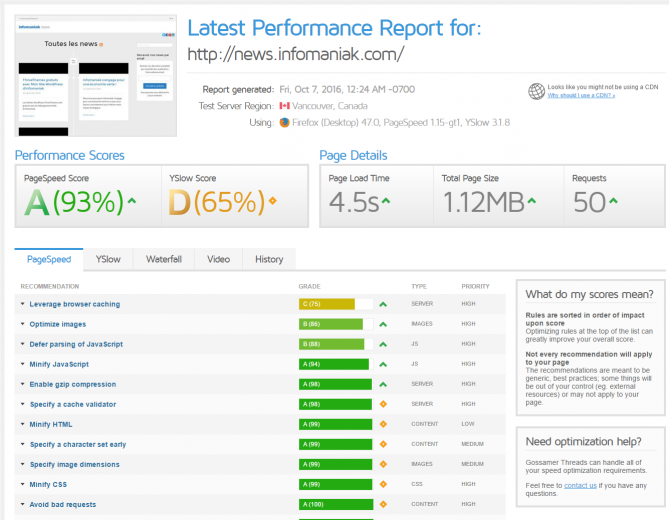This screenshot has width=669, height=520.
Task: Open the website preview thumbnail
Action: pos(96,76)
